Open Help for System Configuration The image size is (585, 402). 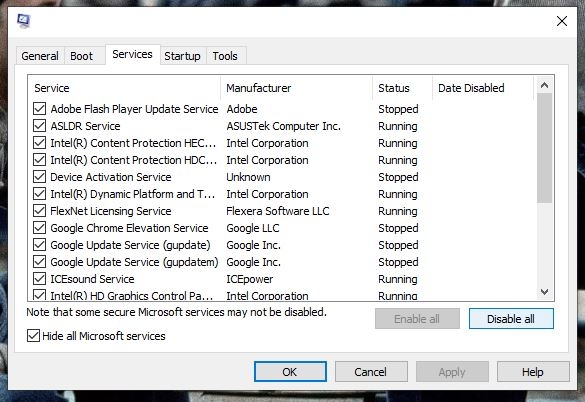click(x=533, y=372)
